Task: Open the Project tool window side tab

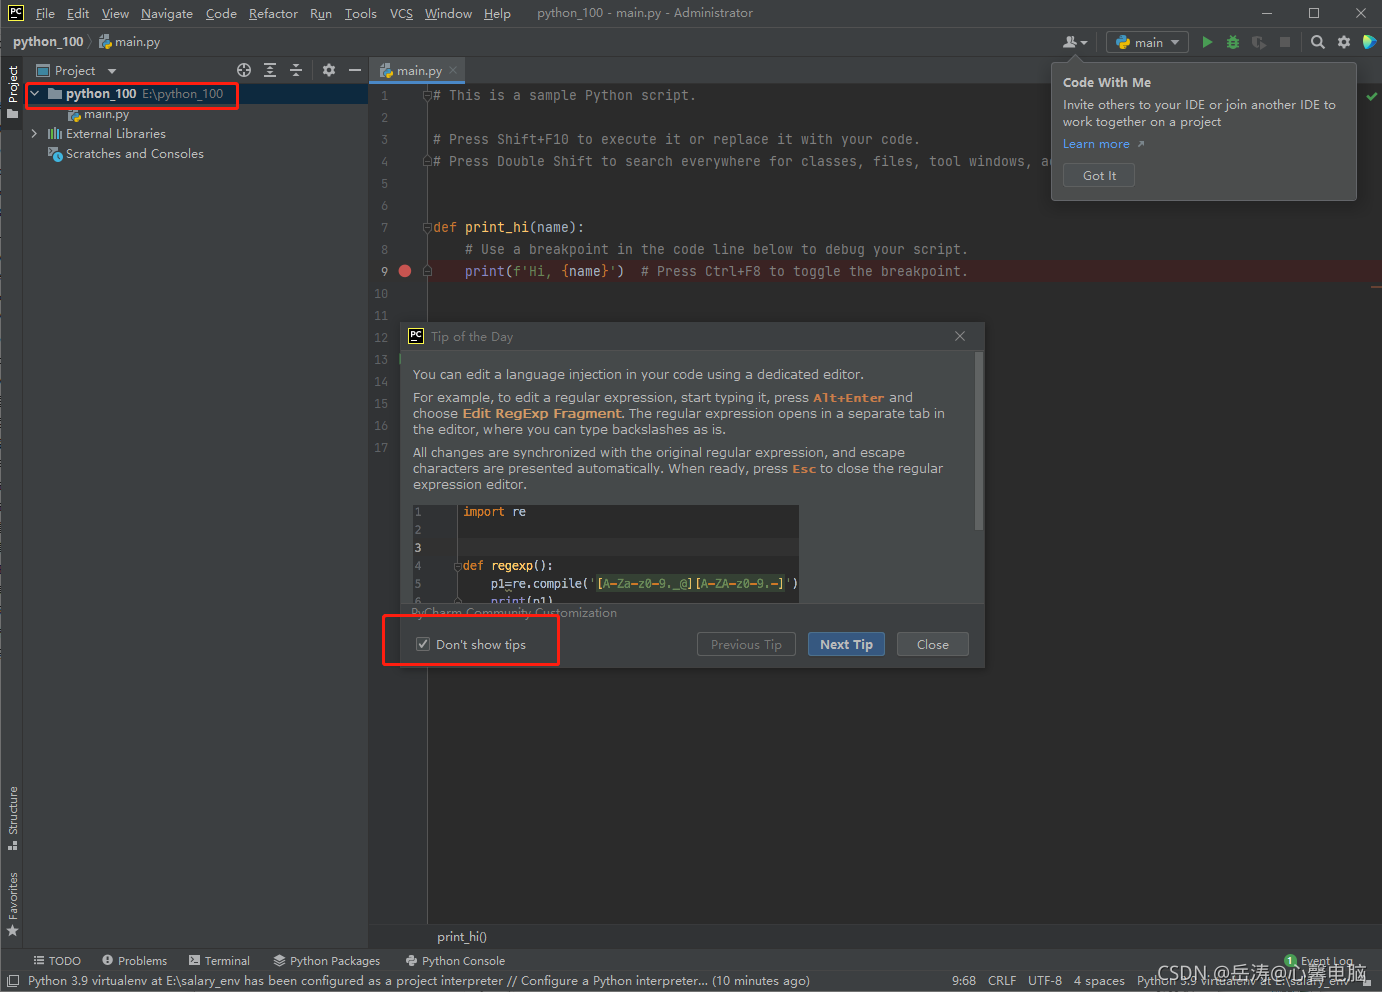Action: point(13,91)
